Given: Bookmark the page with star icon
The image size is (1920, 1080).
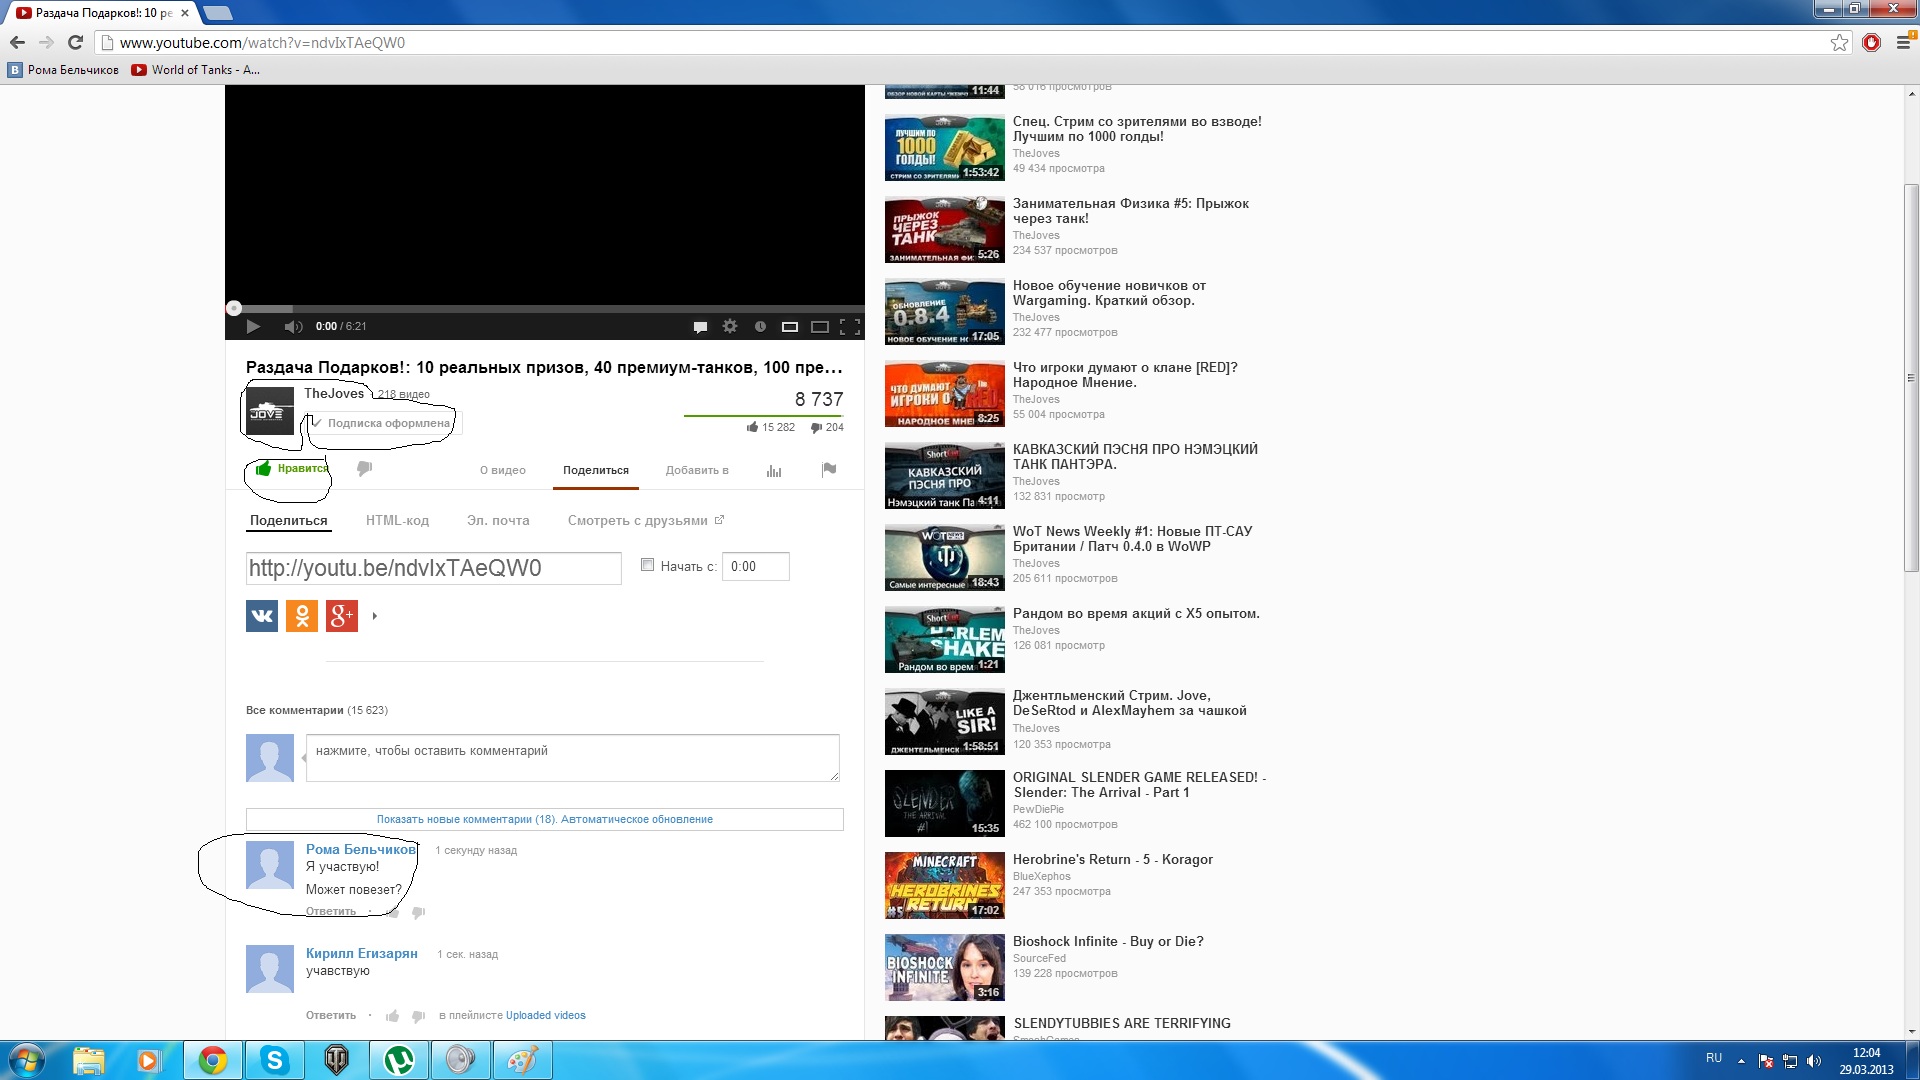Looking at the screenshot, I should pos(1839,42).
